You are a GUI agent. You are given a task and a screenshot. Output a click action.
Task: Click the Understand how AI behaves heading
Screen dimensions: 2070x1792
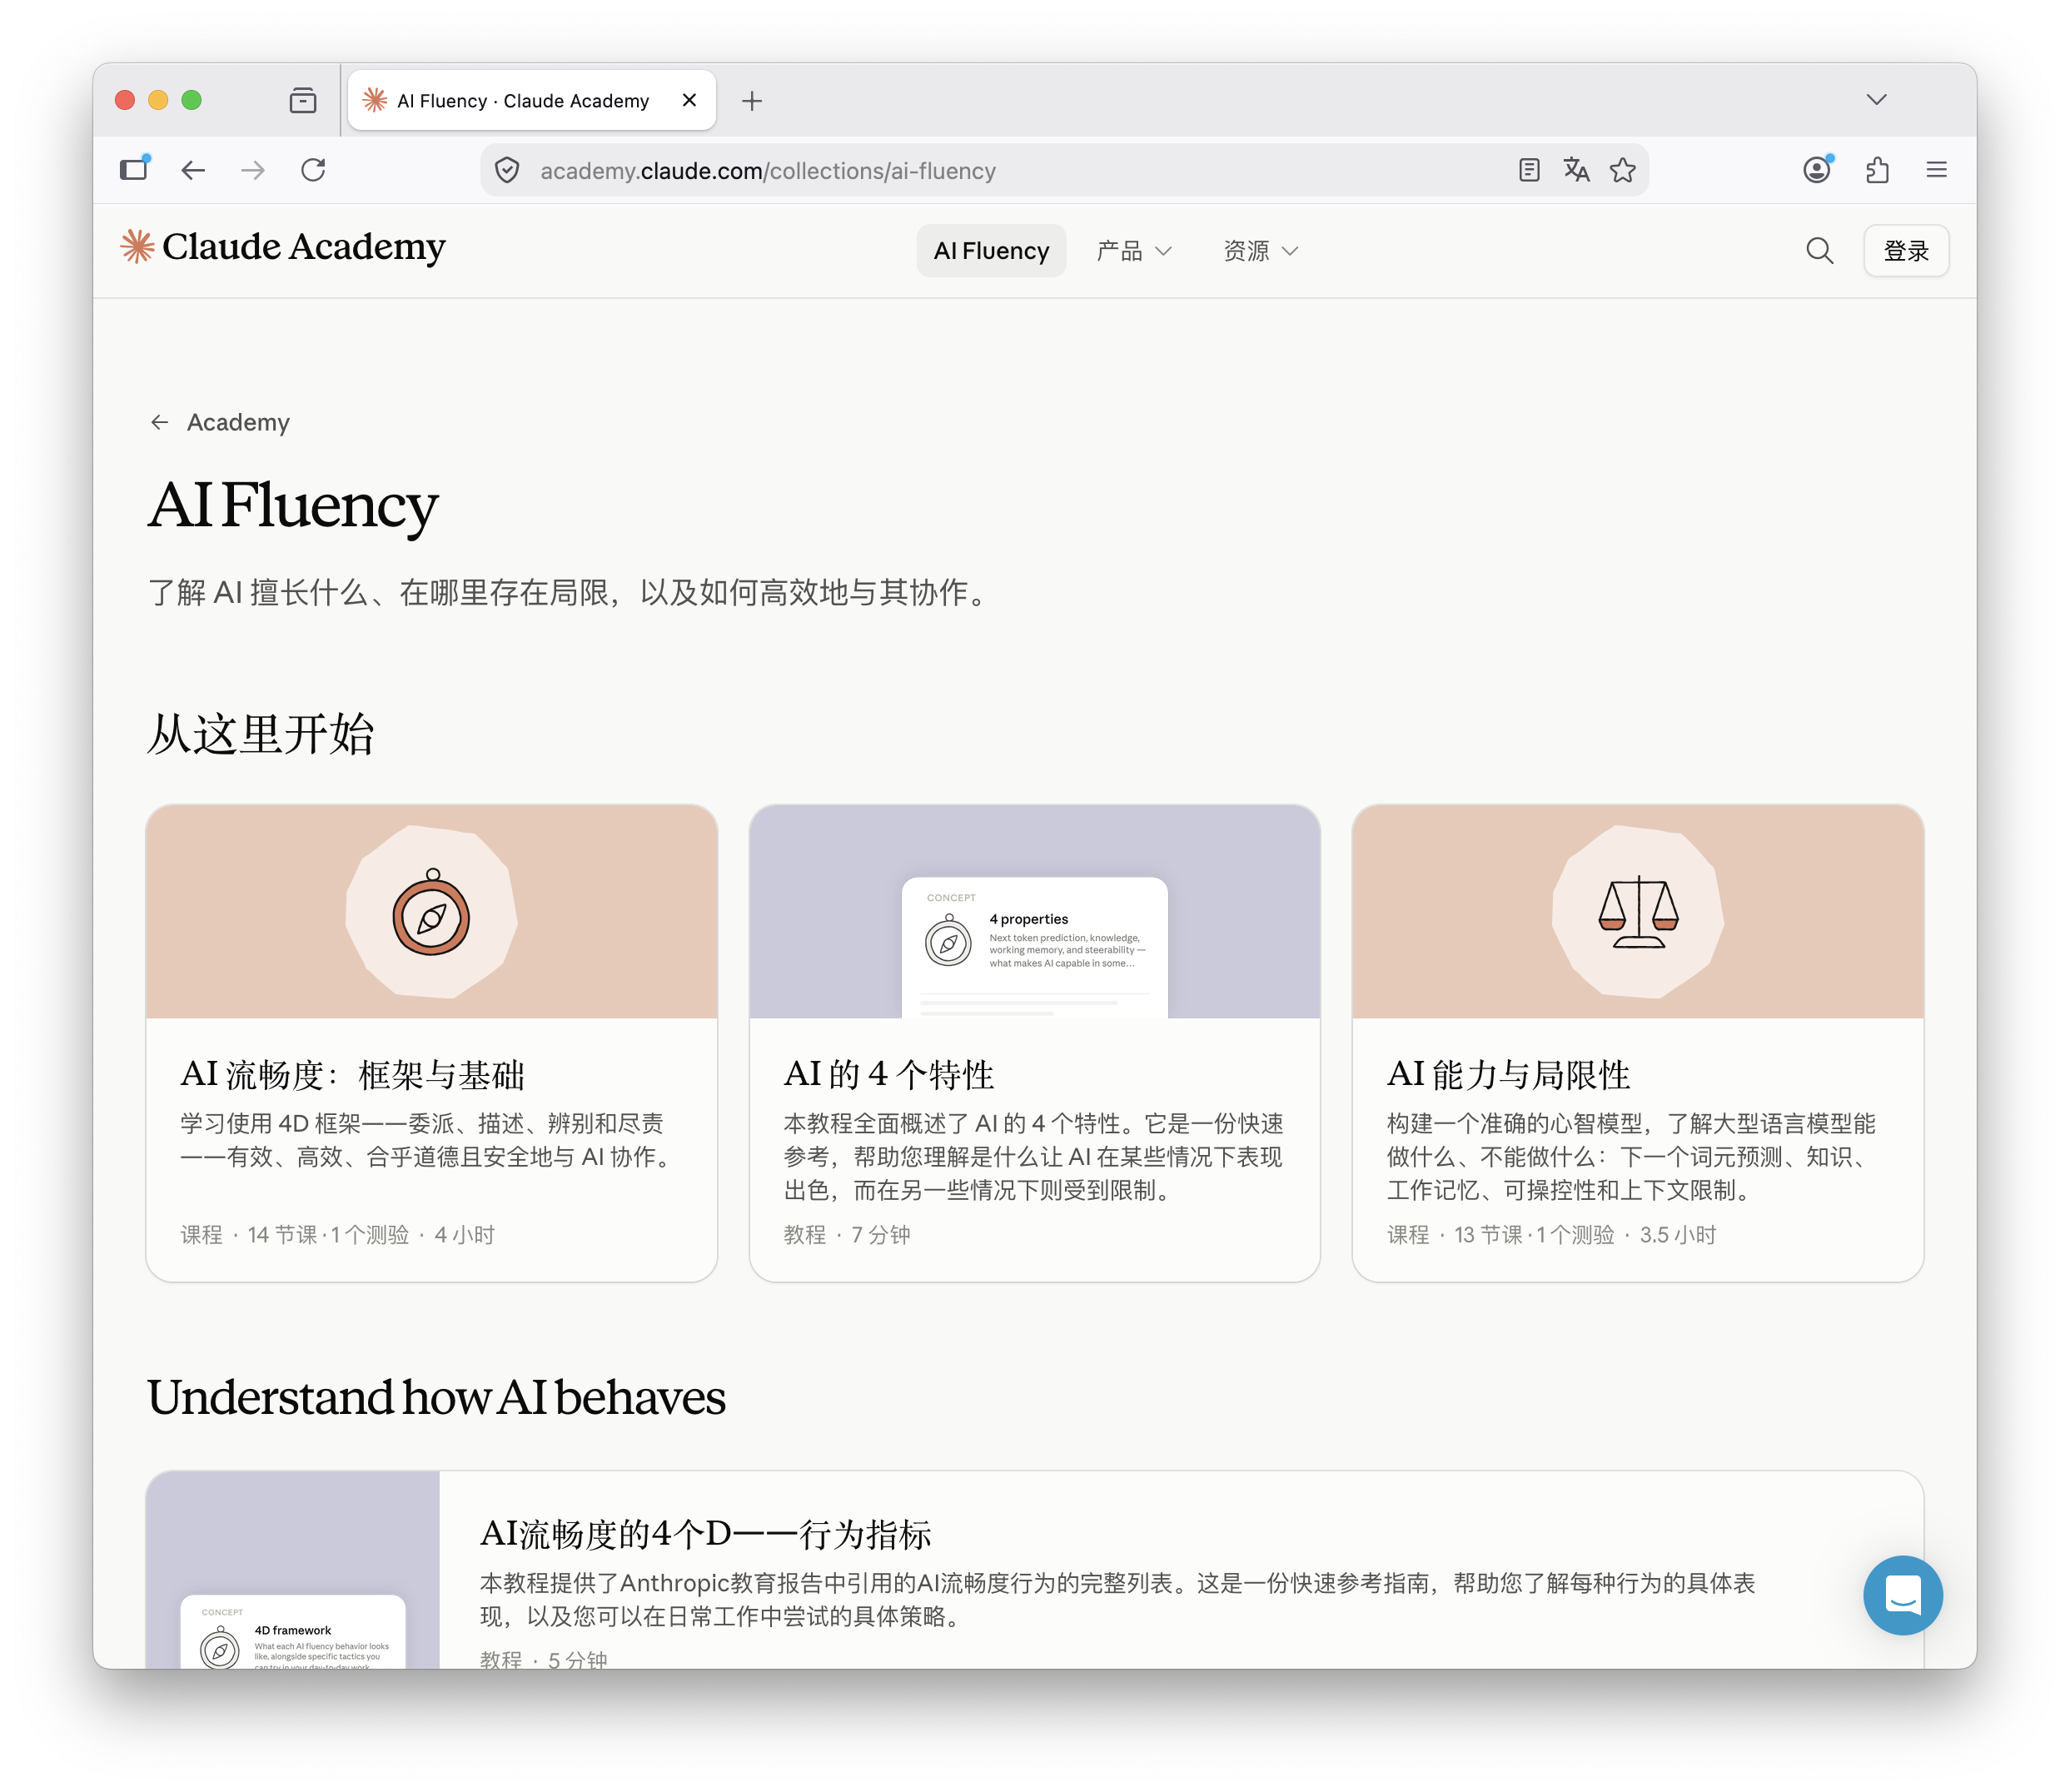(x=436, y=1397)
